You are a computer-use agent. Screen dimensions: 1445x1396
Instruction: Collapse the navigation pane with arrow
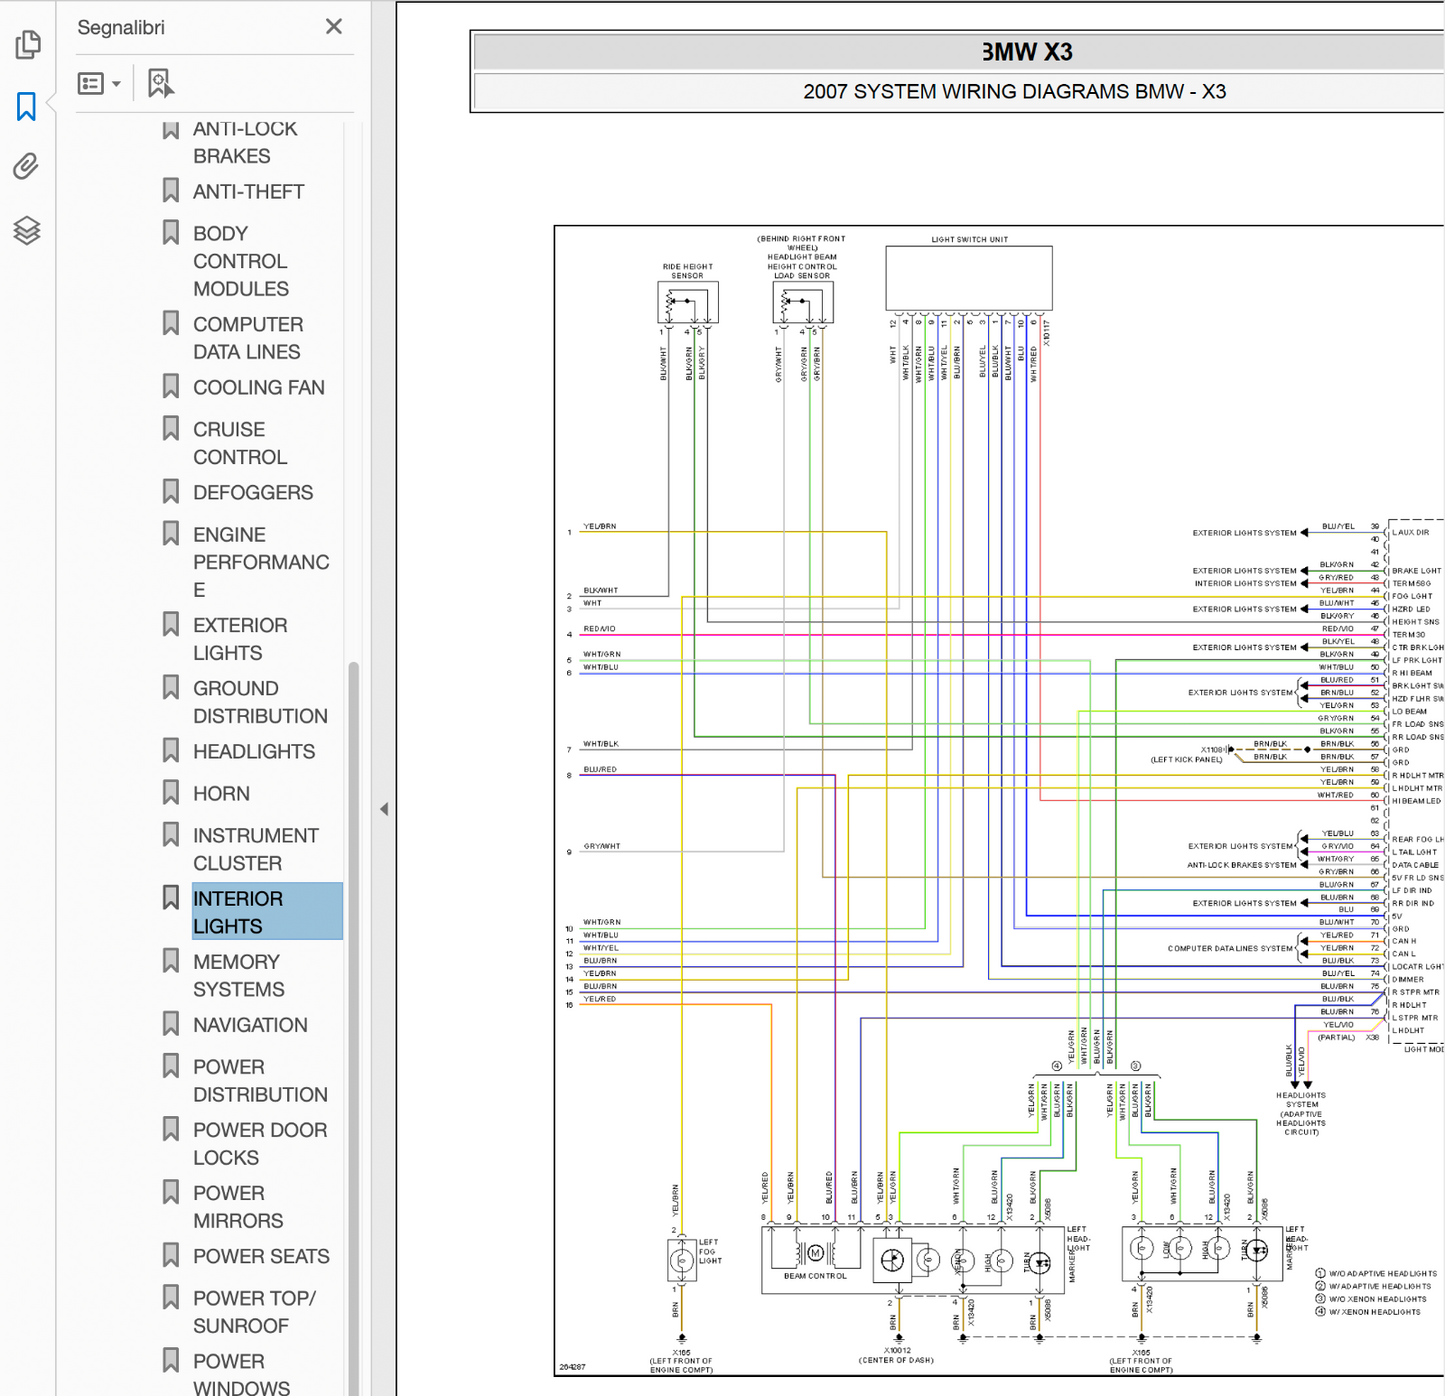coord(384,809)
